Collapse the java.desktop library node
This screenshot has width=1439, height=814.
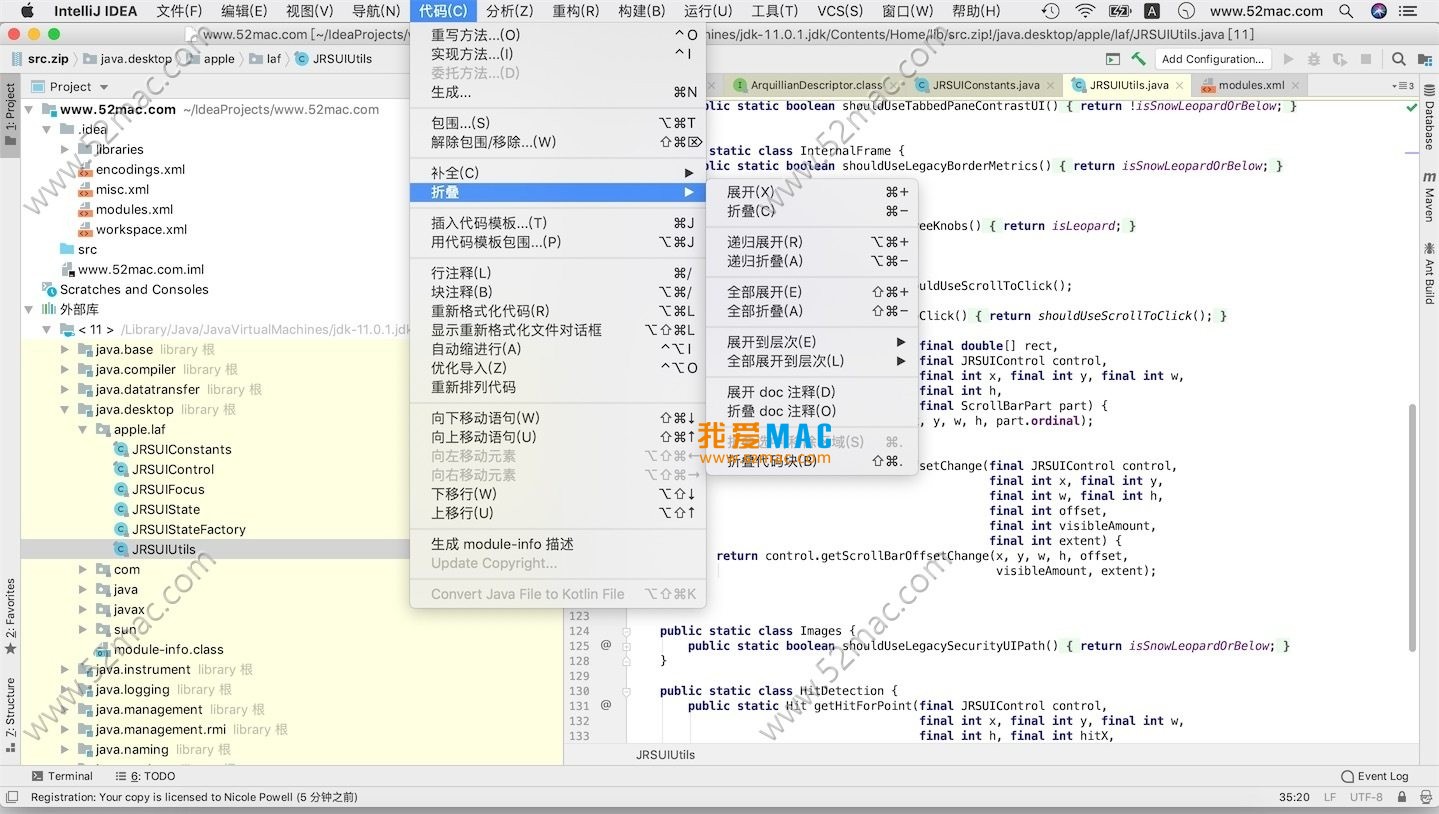(x=66, y=409)
